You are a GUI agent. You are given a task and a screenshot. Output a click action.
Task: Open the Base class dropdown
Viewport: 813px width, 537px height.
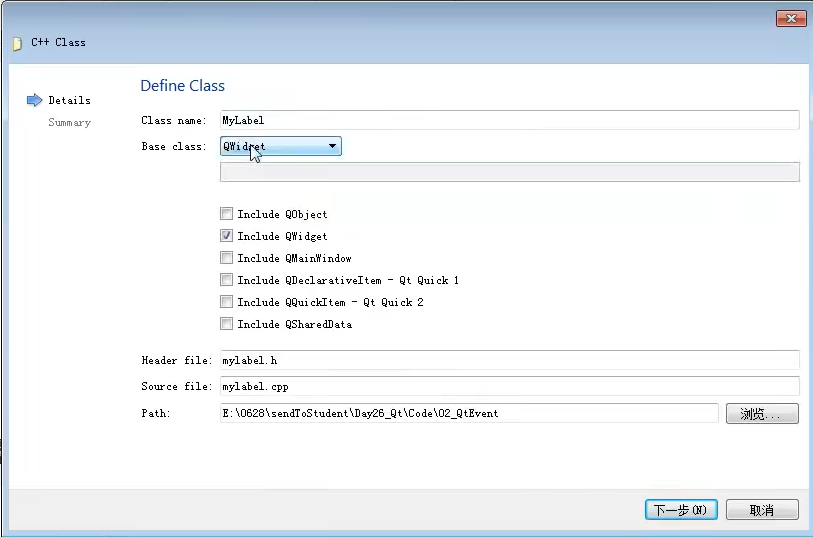(281, 146)
